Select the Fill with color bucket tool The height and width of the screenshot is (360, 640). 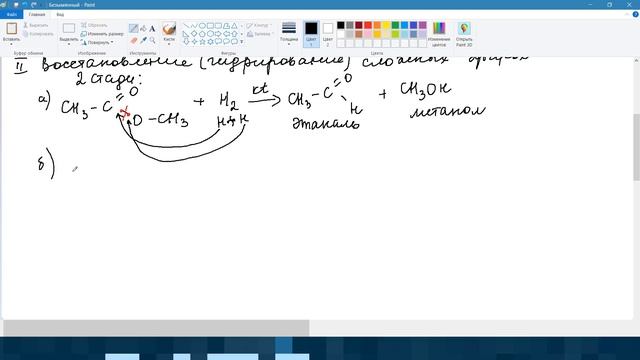click(143, 29)
